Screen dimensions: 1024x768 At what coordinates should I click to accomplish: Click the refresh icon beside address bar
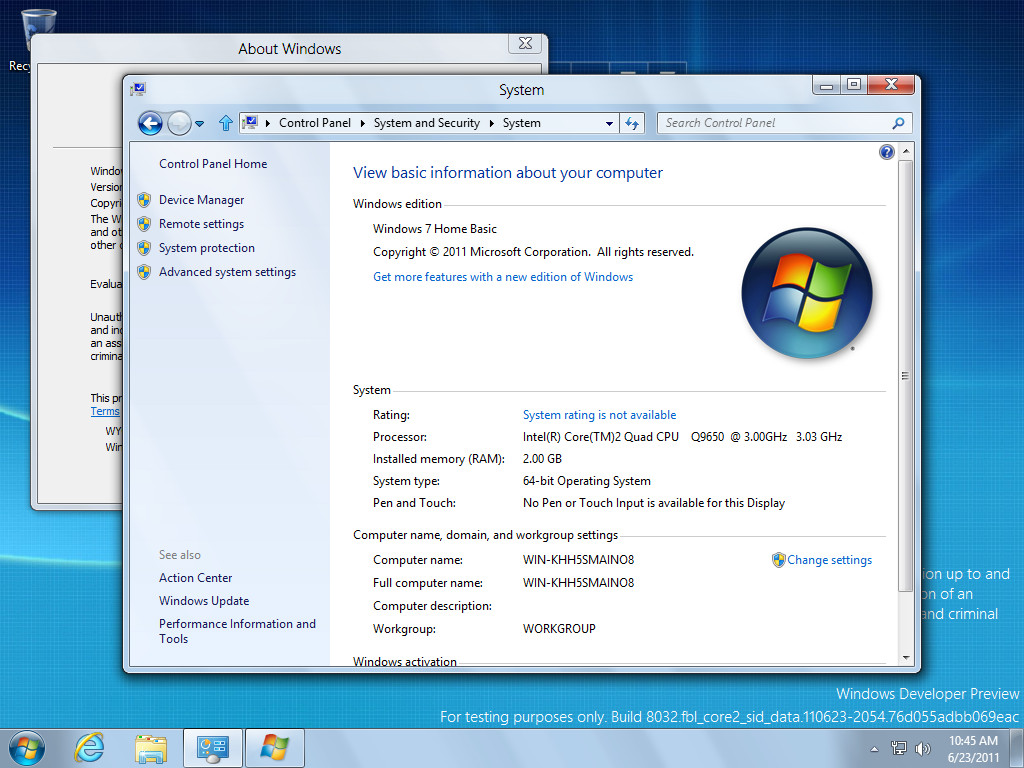[x=632, y=123]
